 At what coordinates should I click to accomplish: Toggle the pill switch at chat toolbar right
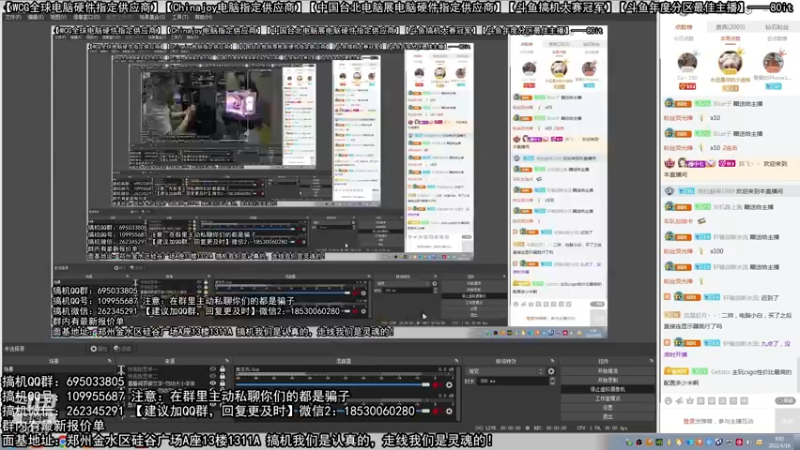pyautogui.click(x=785, y=401)
